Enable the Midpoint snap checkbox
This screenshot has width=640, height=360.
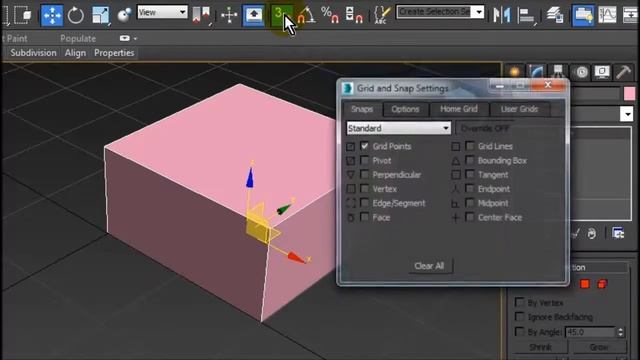click(x=470, y=203)
